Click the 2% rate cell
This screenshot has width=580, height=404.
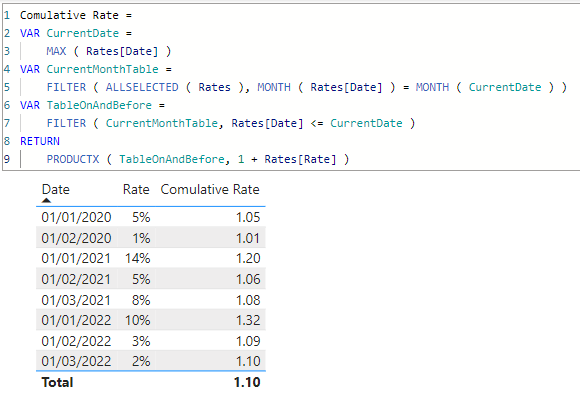point(141,361)
